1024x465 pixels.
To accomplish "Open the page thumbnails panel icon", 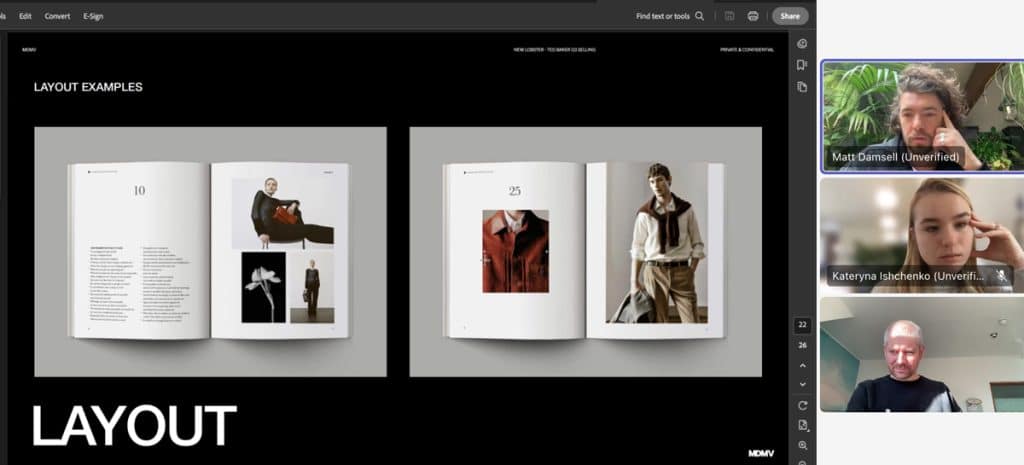I will tap(802, 87).
